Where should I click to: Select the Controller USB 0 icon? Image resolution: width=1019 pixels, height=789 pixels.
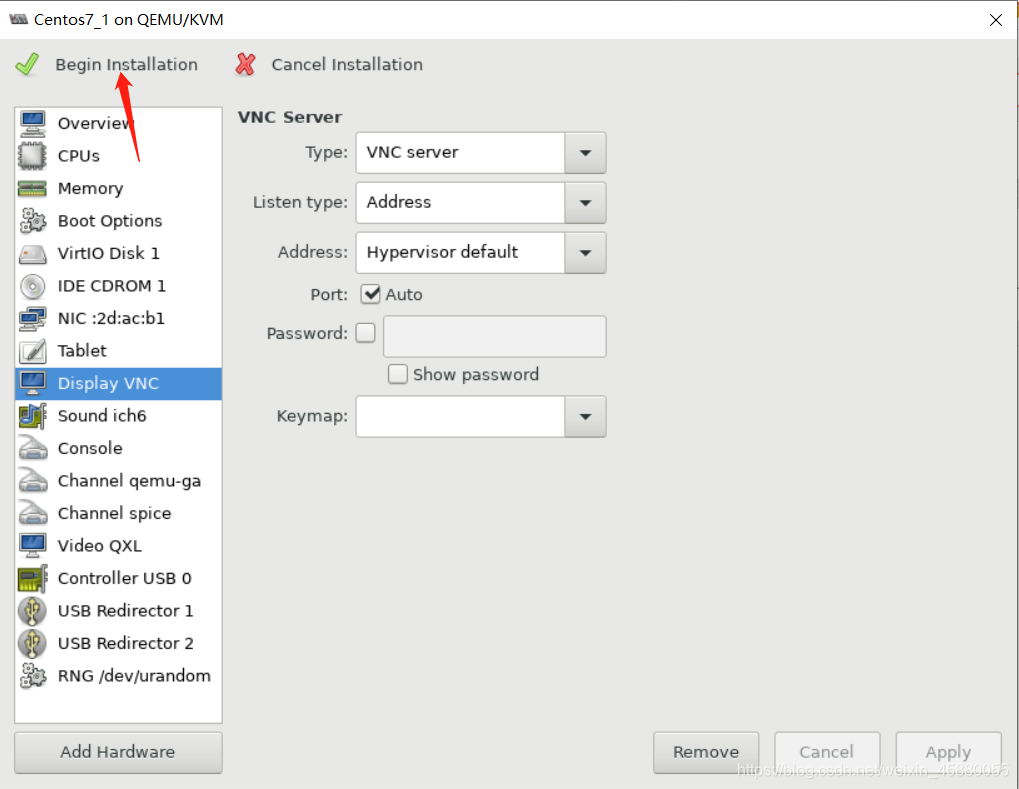[x=32, y=578]
